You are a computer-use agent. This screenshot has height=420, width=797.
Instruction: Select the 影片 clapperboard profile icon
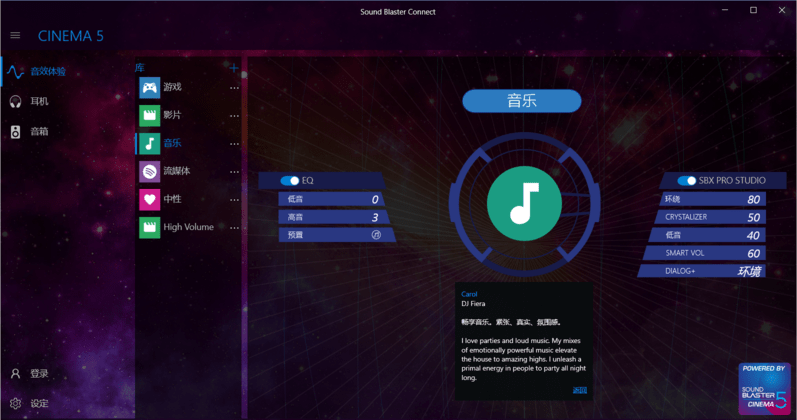click(x=149, y=115)
